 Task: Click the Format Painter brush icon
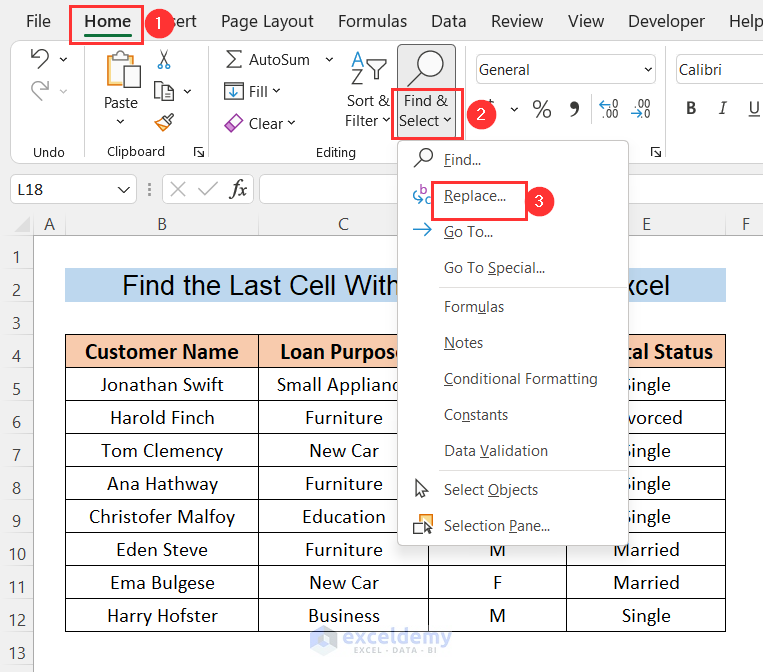point(164,123)
